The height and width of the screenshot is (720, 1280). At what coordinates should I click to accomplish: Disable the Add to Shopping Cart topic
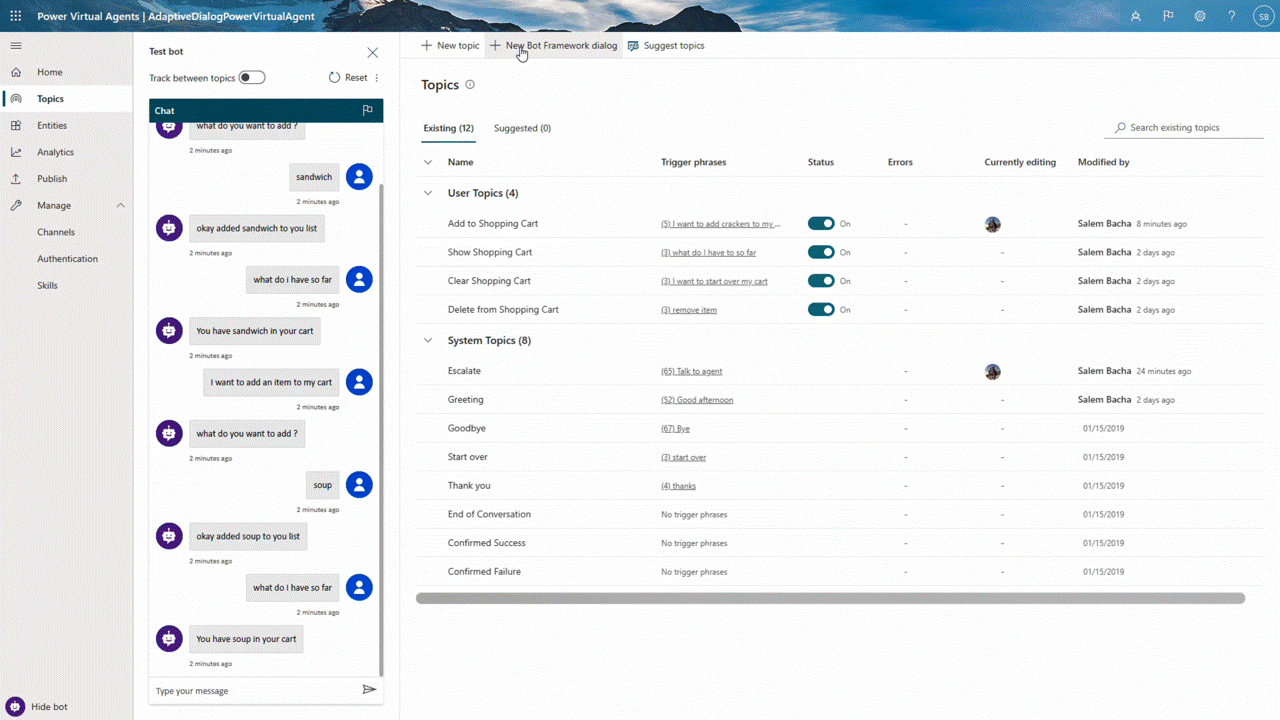tap(821, 223)
